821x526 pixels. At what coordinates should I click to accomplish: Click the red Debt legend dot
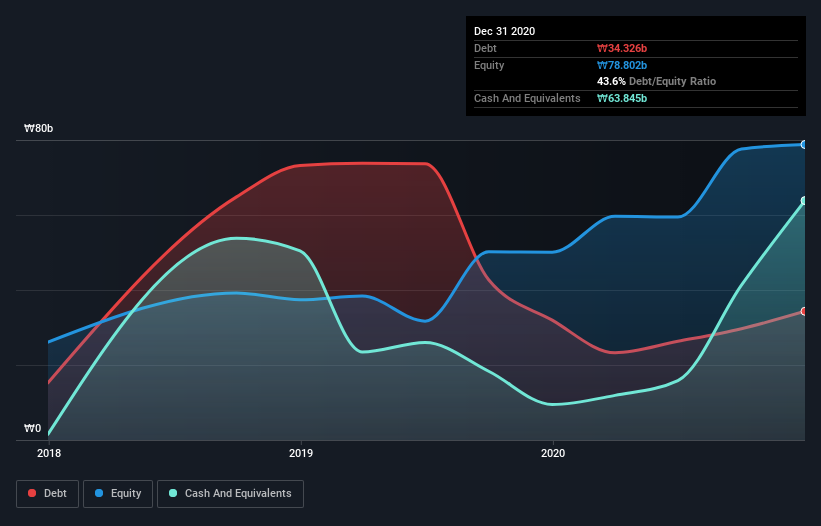click(32, 493)
